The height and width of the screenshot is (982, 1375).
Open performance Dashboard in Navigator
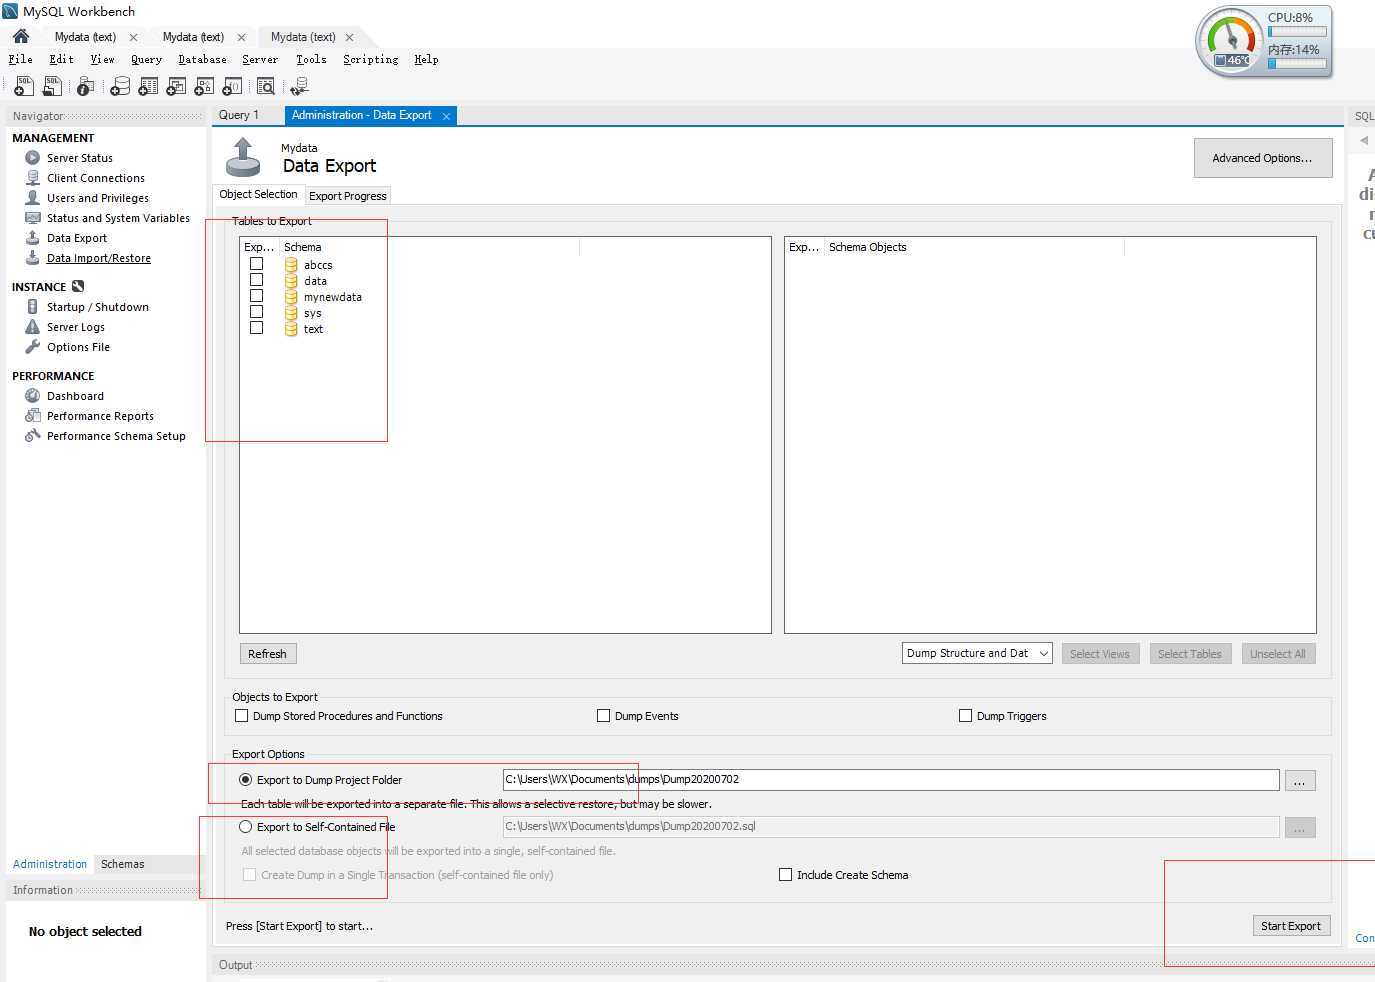click(x=75, y=396)
